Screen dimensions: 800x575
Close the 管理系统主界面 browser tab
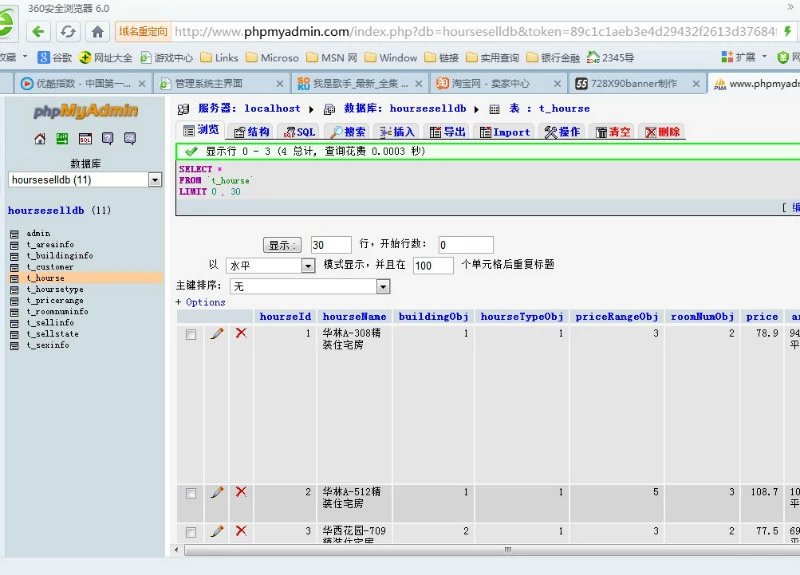(x=280, y=84)
